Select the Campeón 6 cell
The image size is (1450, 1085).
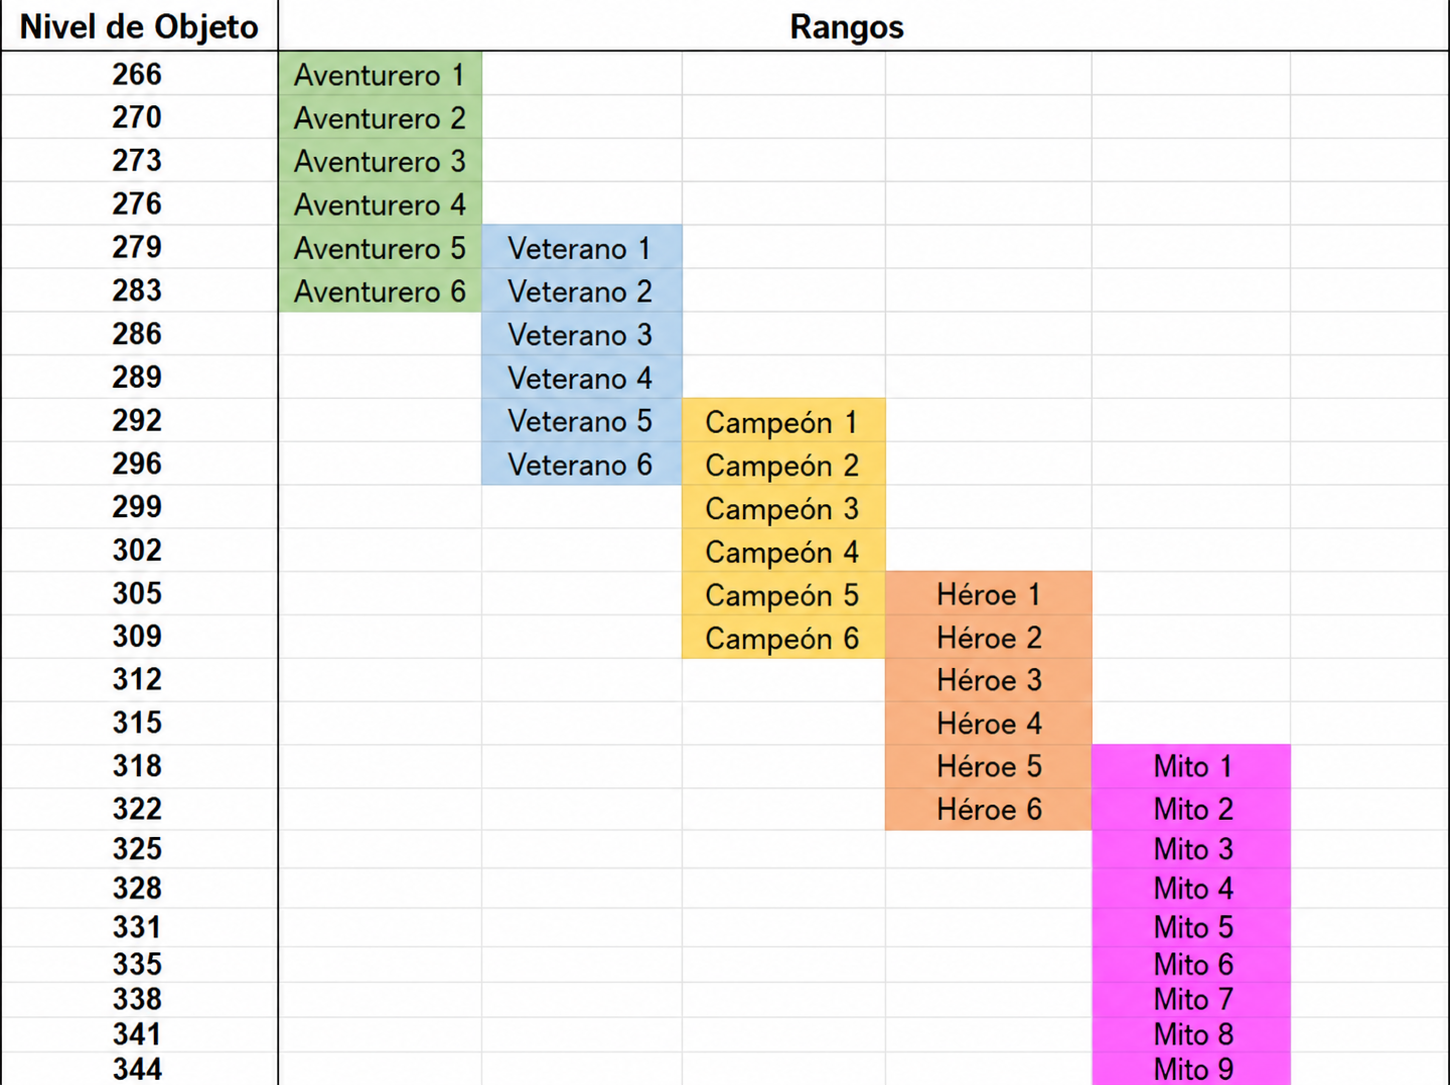(x=783, y=637)
